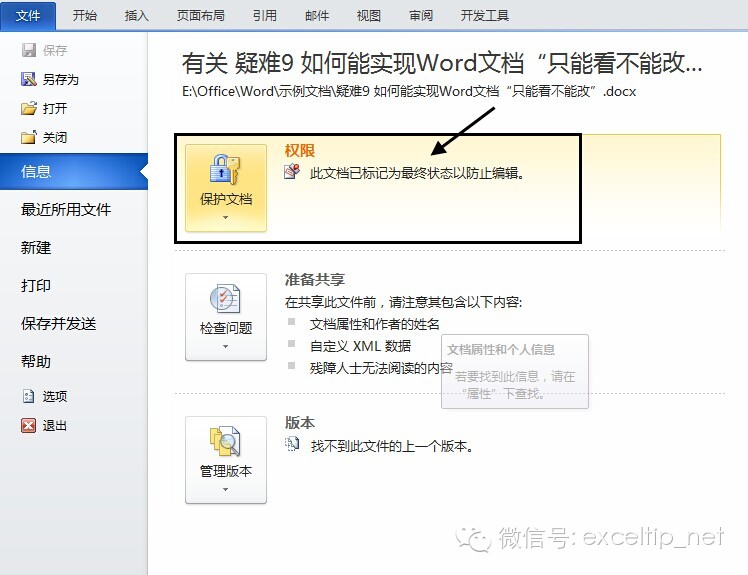
Task: Click the 关闭 label
Action: pos(55,137)
